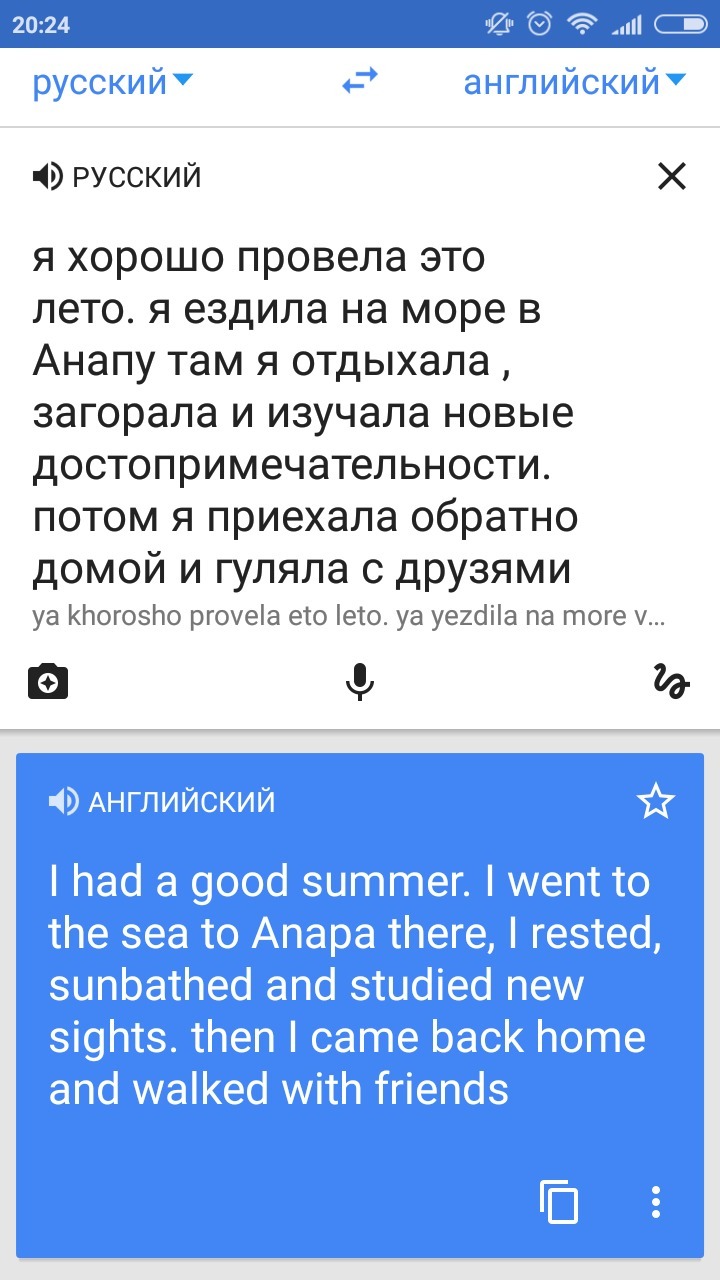This screenshot has height=1280, width=720.
Task: Open the русский source language dropdown
Action: point(111,83)
